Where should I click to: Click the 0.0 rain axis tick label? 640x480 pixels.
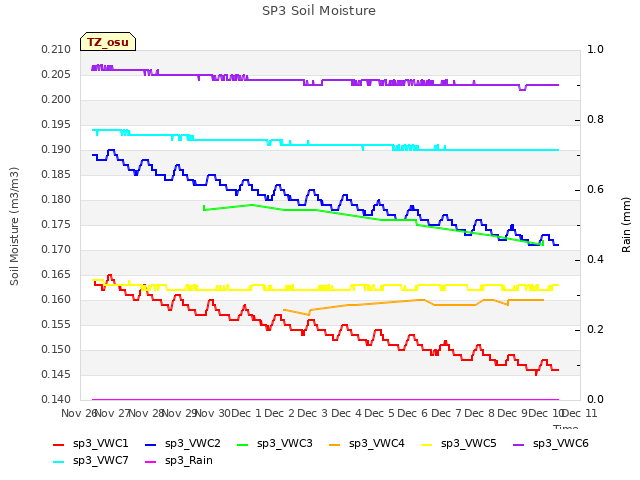[x=595, y=400]
